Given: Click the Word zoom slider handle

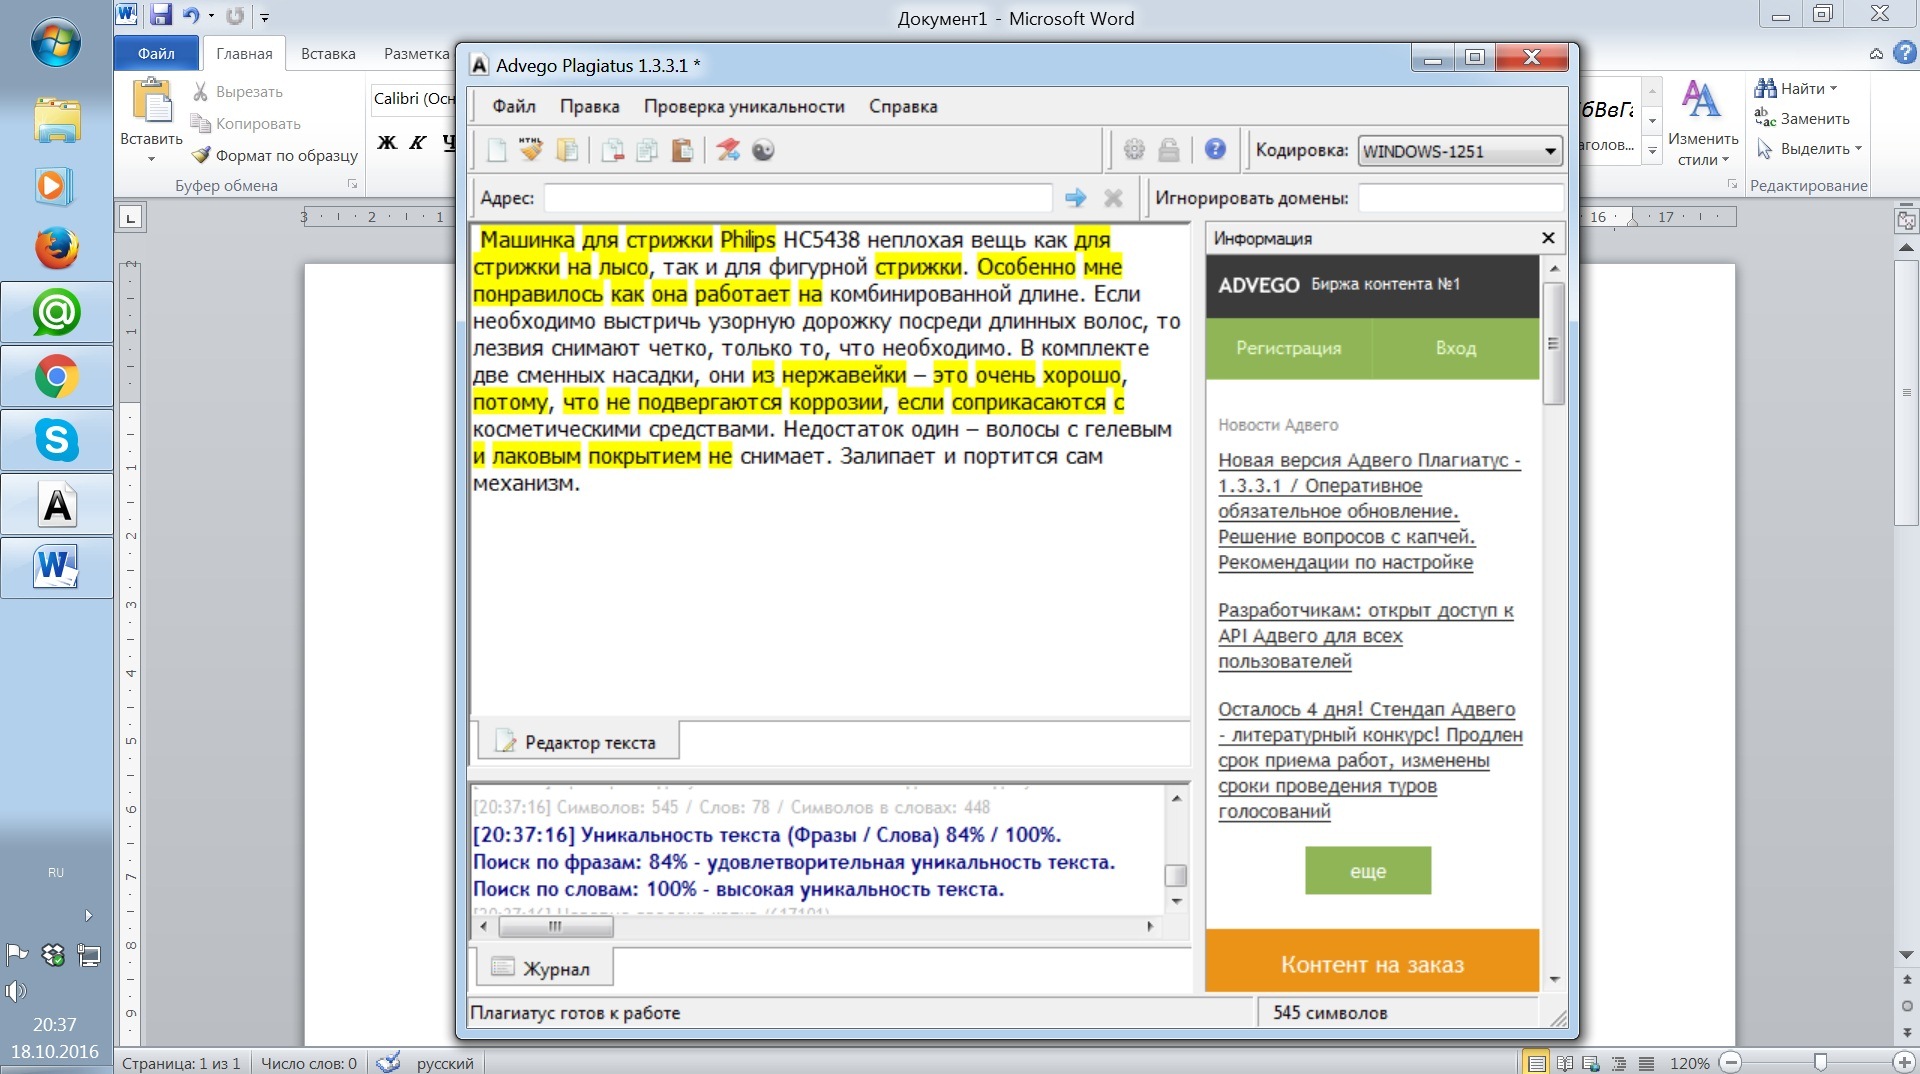Looking at the screenshot, I should [1820, 1063].
